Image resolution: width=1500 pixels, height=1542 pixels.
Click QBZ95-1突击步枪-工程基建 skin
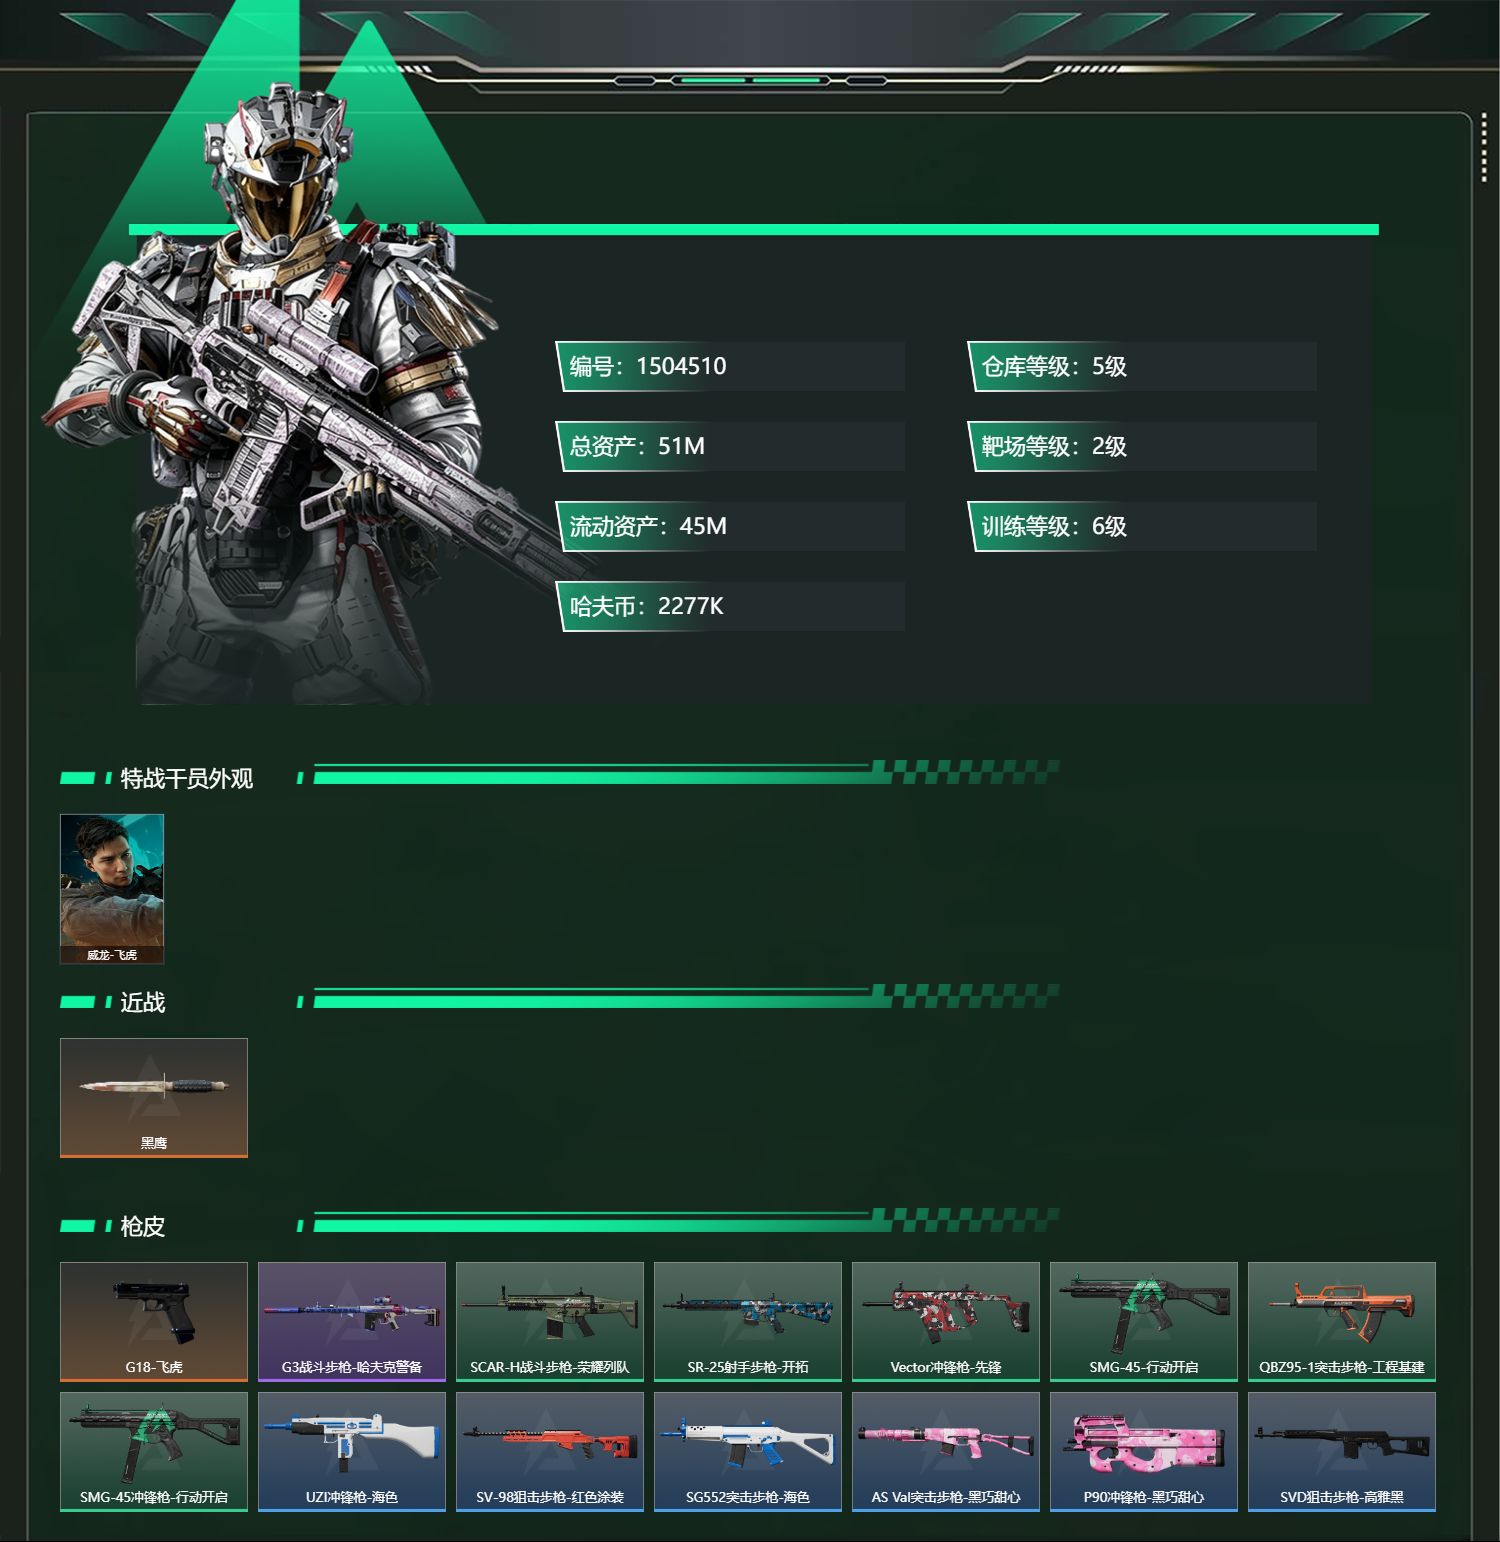[1342, 1322]
